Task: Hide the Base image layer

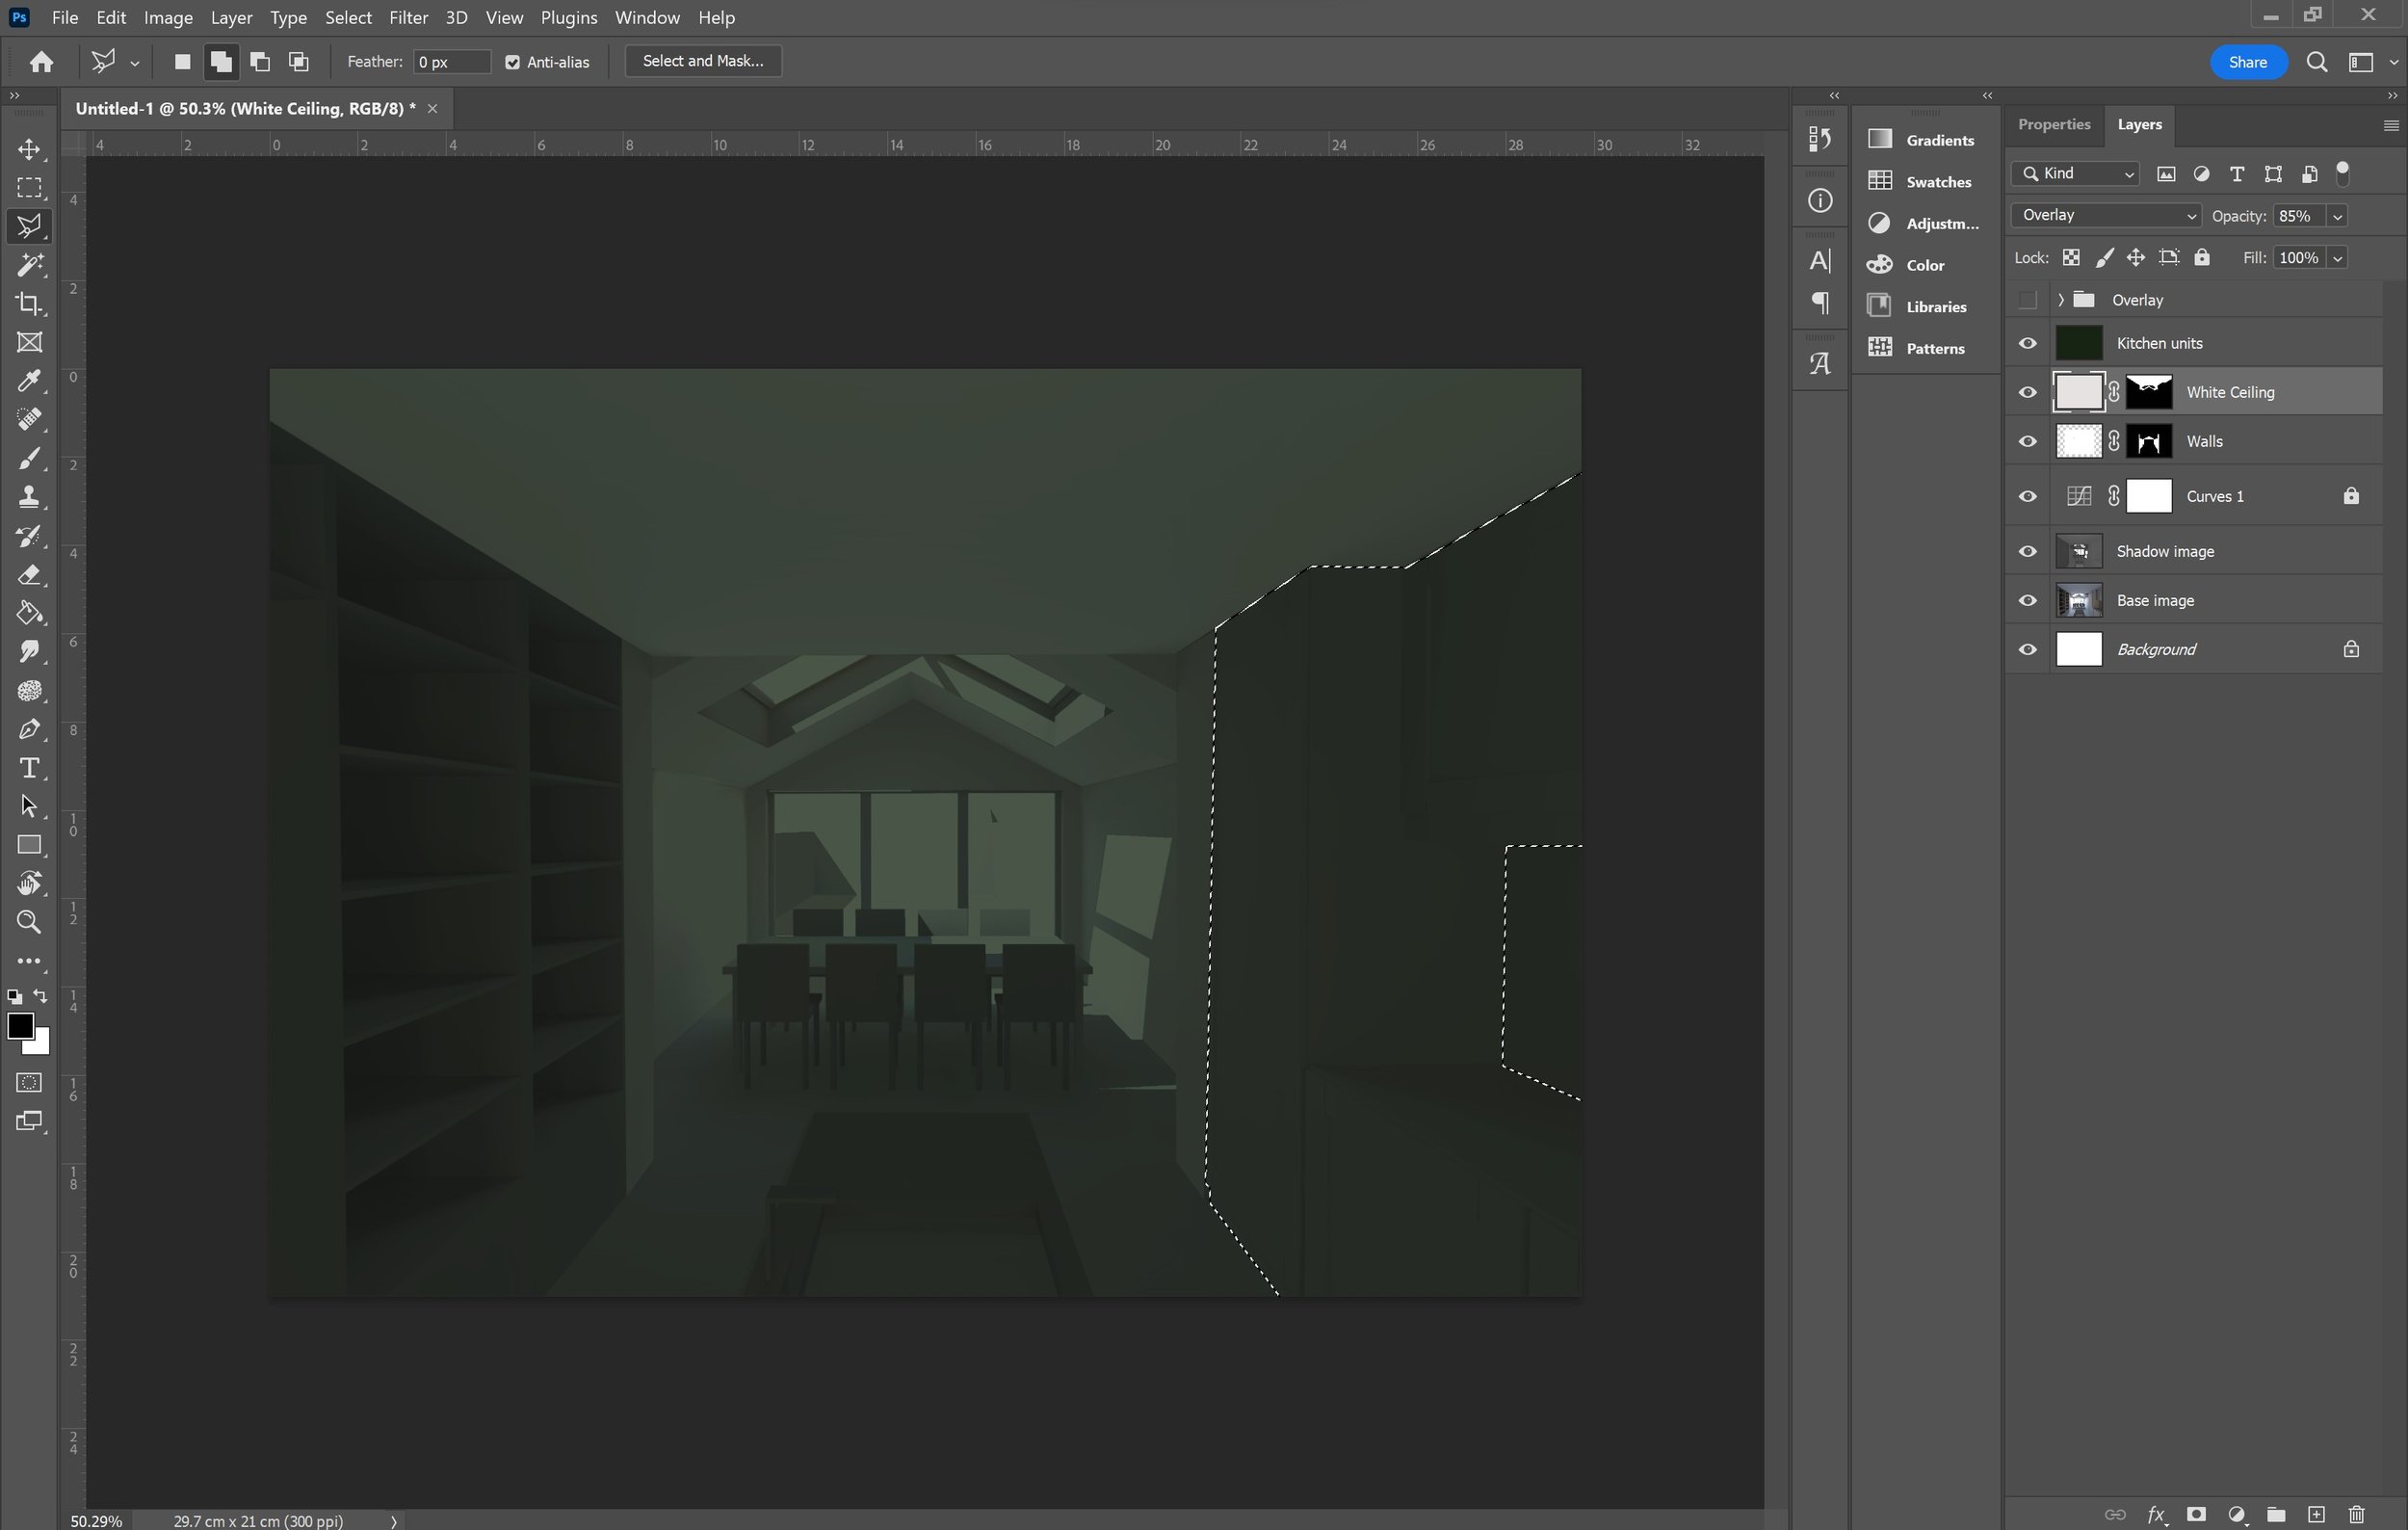Action: (2027, 600)
